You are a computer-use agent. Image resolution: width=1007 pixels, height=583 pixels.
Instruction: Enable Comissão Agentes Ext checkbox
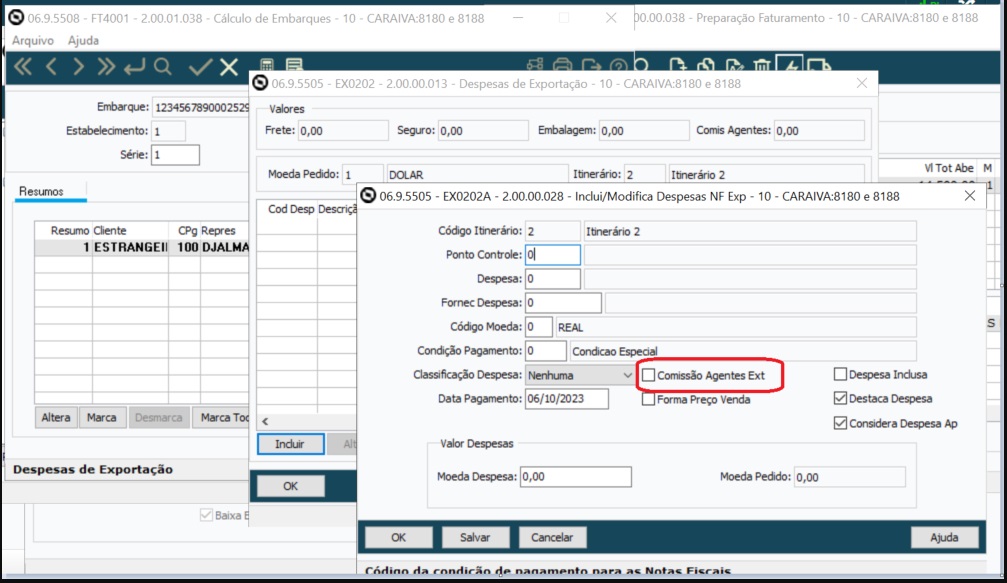(649, 375)
